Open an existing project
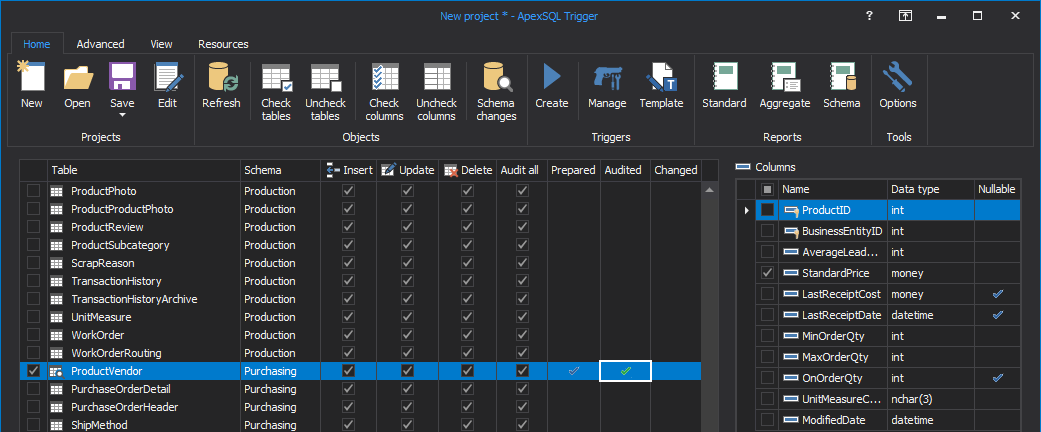The width and height of the screenshot is (1041, 432). tap(78, 85)
